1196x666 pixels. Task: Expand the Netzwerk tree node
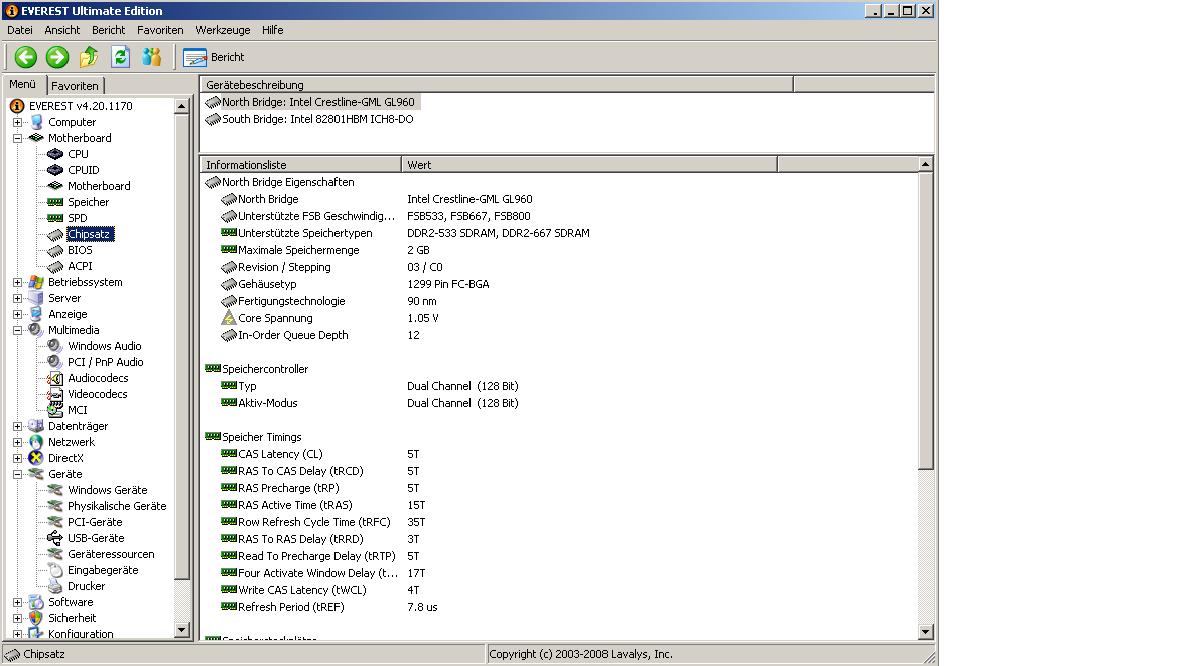point(17,442)
